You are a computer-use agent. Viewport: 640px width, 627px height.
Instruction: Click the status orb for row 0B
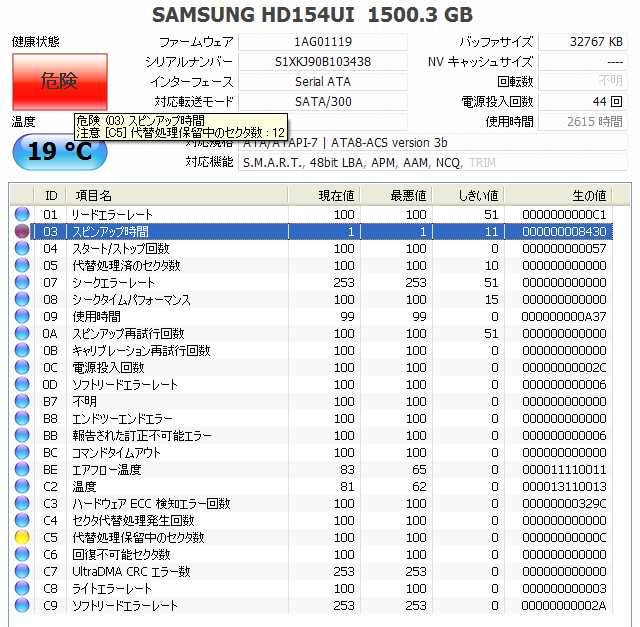click(22, 351)
